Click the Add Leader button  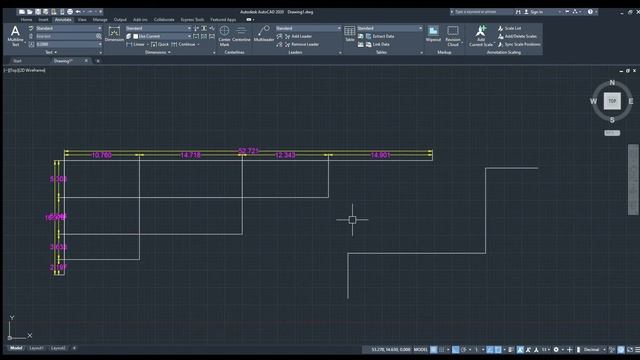(298, 36)
